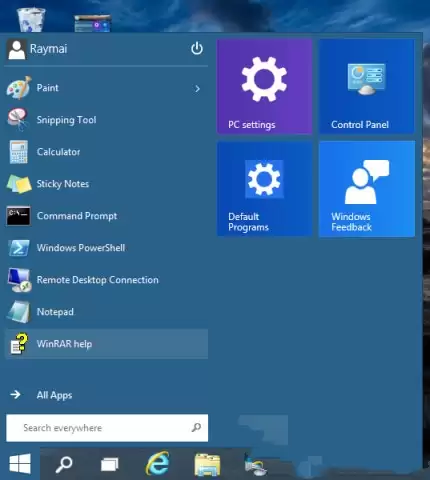Viewport: 430px width, 480px height.
Task: Select the Calculator entry label
Action: pos(58,152)
